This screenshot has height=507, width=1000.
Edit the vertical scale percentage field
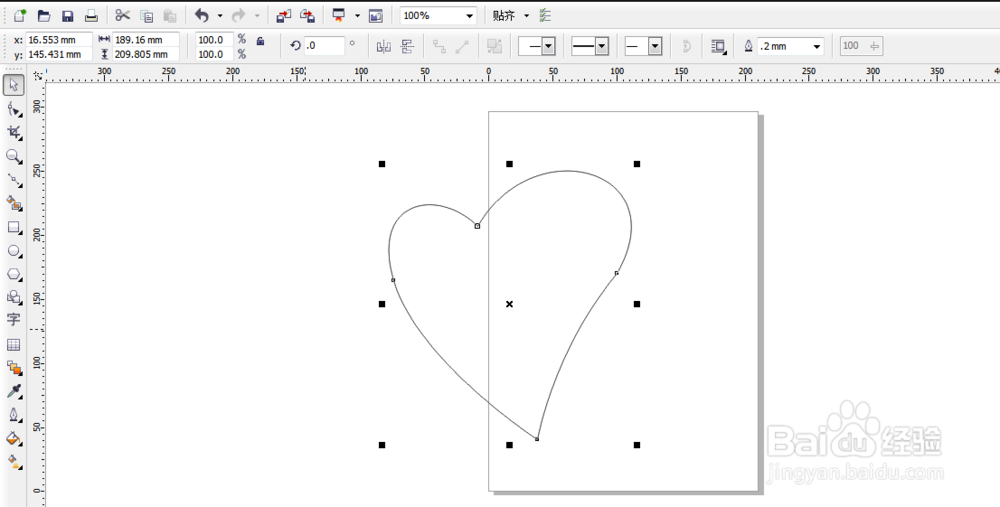(214, 54)
